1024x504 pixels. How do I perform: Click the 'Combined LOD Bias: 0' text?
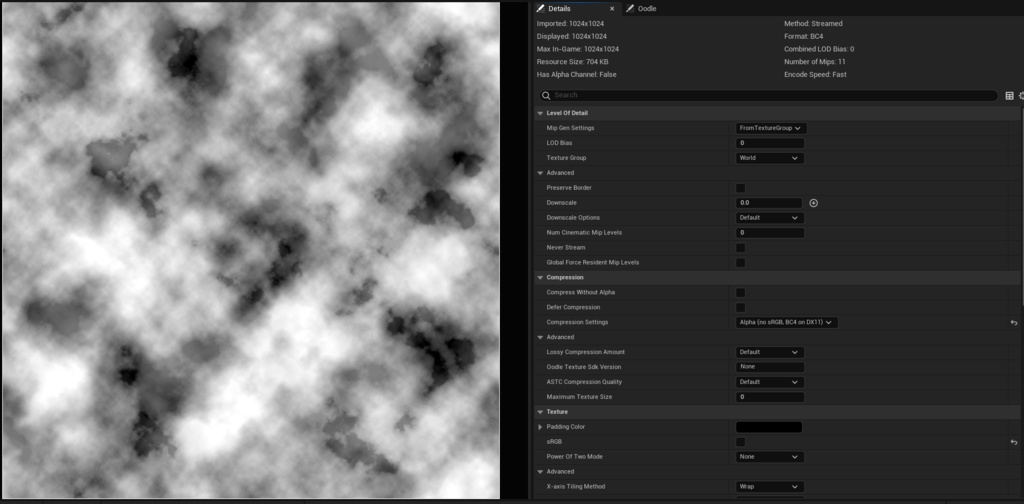pos(819,49)
